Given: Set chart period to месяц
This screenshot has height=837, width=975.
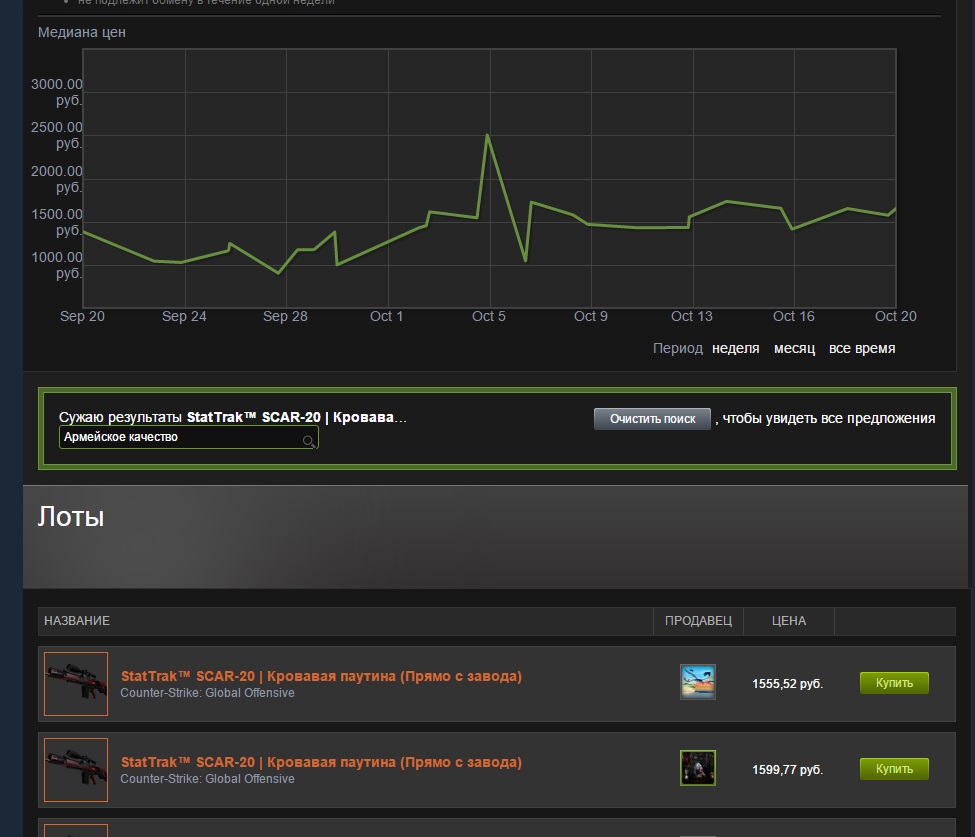Looking at the screenshot, I should 794,348.
